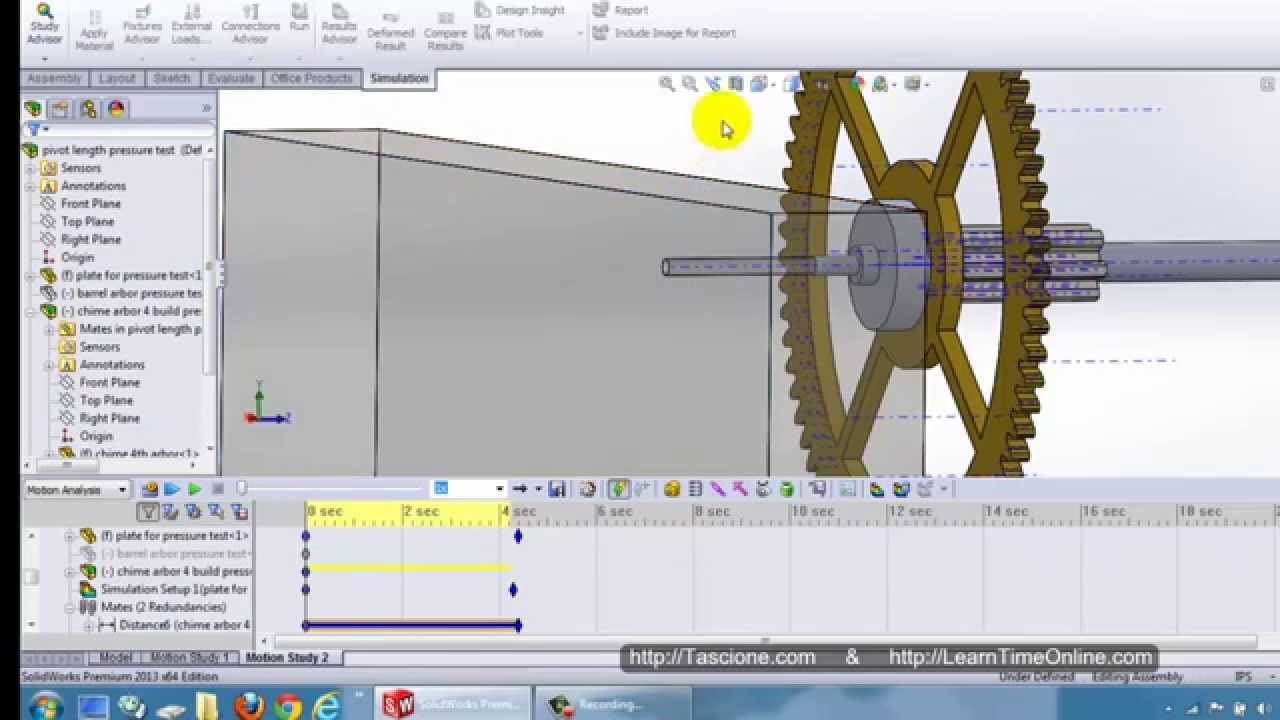Click Save Animation icon

pyautogui.click(x=557, y=489)
